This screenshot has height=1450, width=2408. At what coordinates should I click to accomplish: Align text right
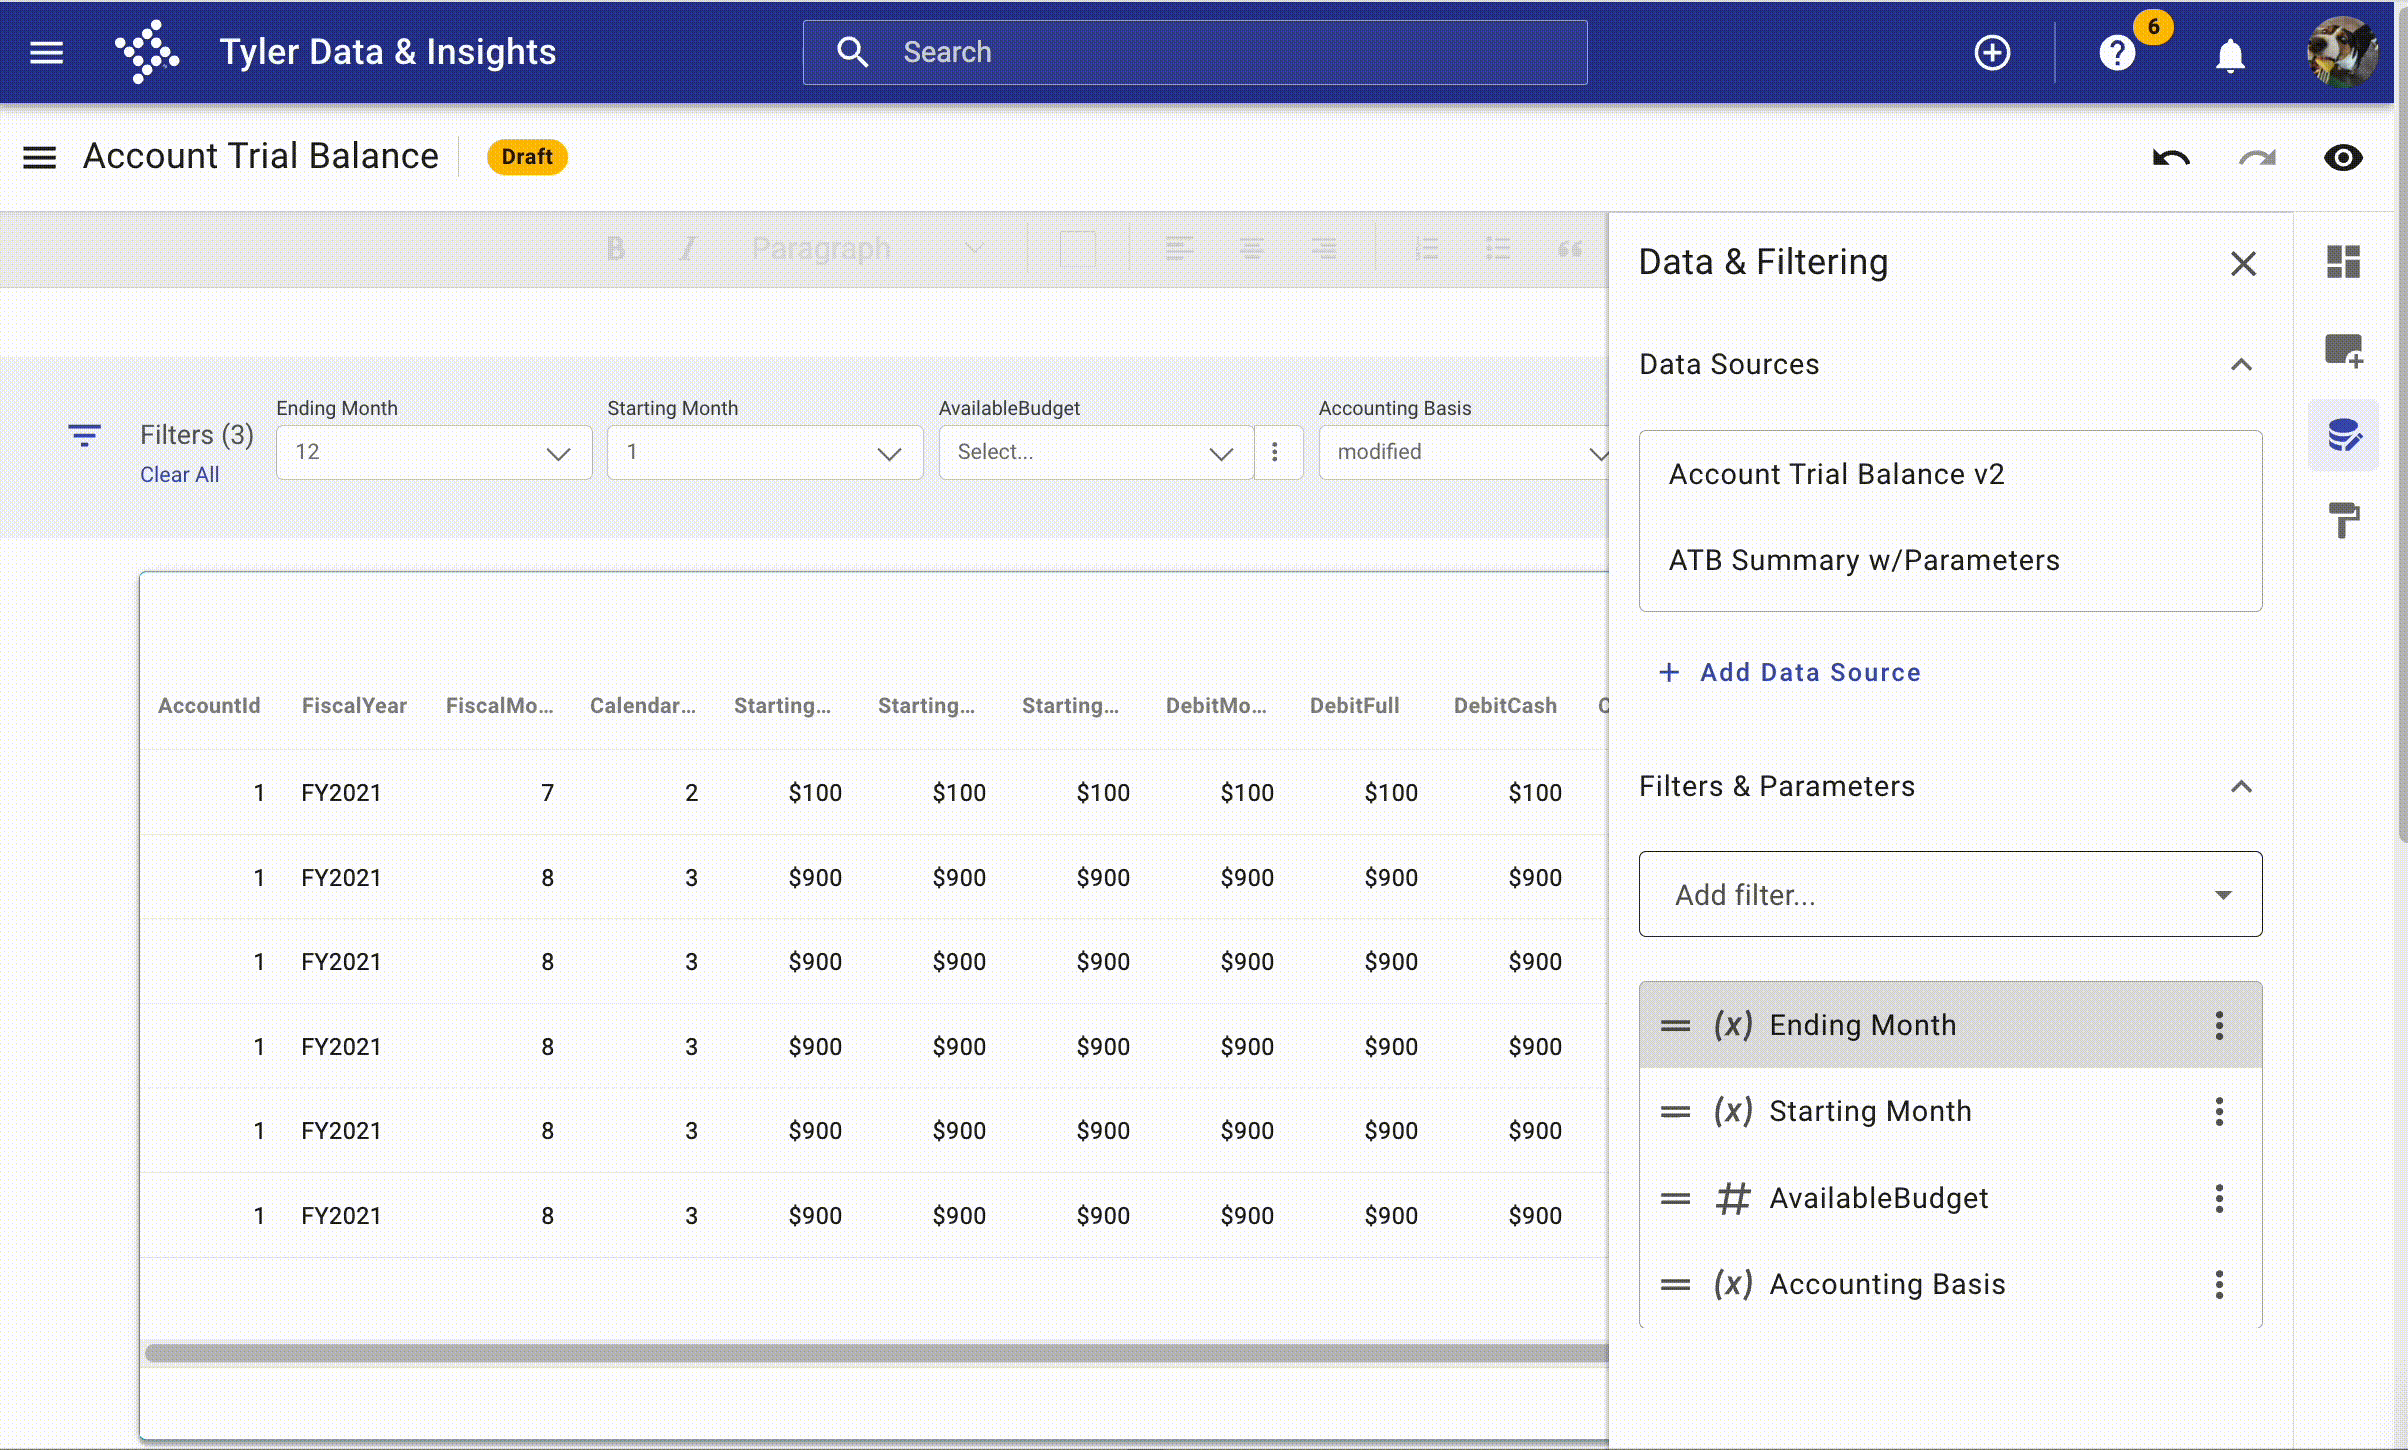click(x=1324, y=249)
